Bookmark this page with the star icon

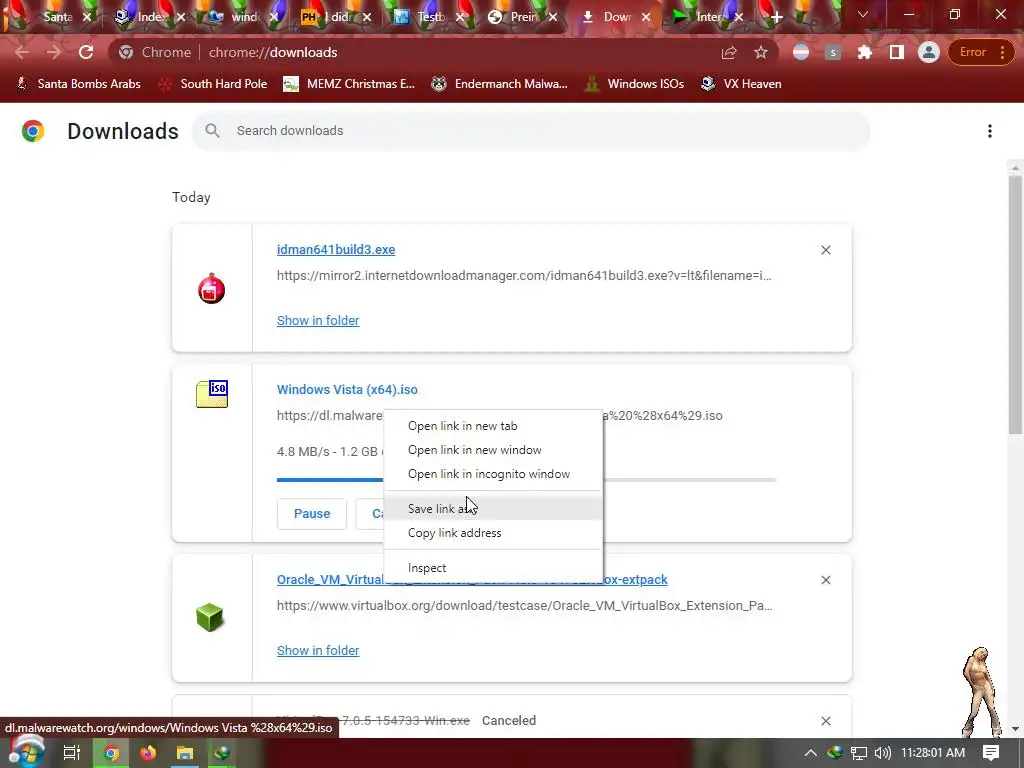point(761,53)
